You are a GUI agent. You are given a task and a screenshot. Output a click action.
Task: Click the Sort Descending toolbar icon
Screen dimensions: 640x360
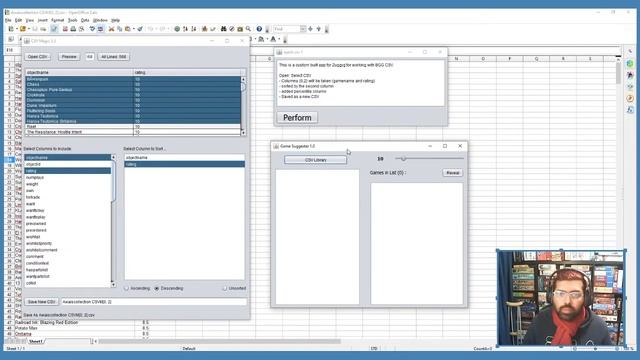194,29
